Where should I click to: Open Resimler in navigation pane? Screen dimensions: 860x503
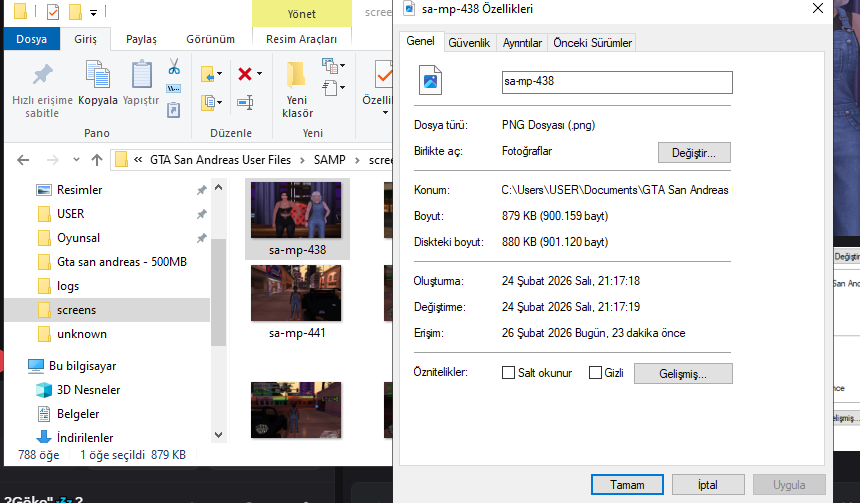(x=80, y=190)
